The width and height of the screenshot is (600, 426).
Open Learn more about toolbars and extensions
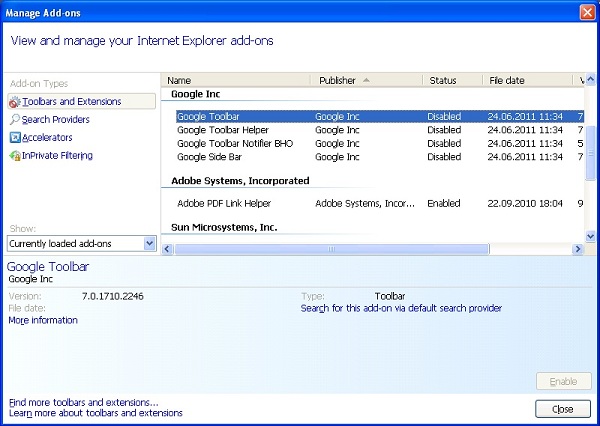click(95, 413)
